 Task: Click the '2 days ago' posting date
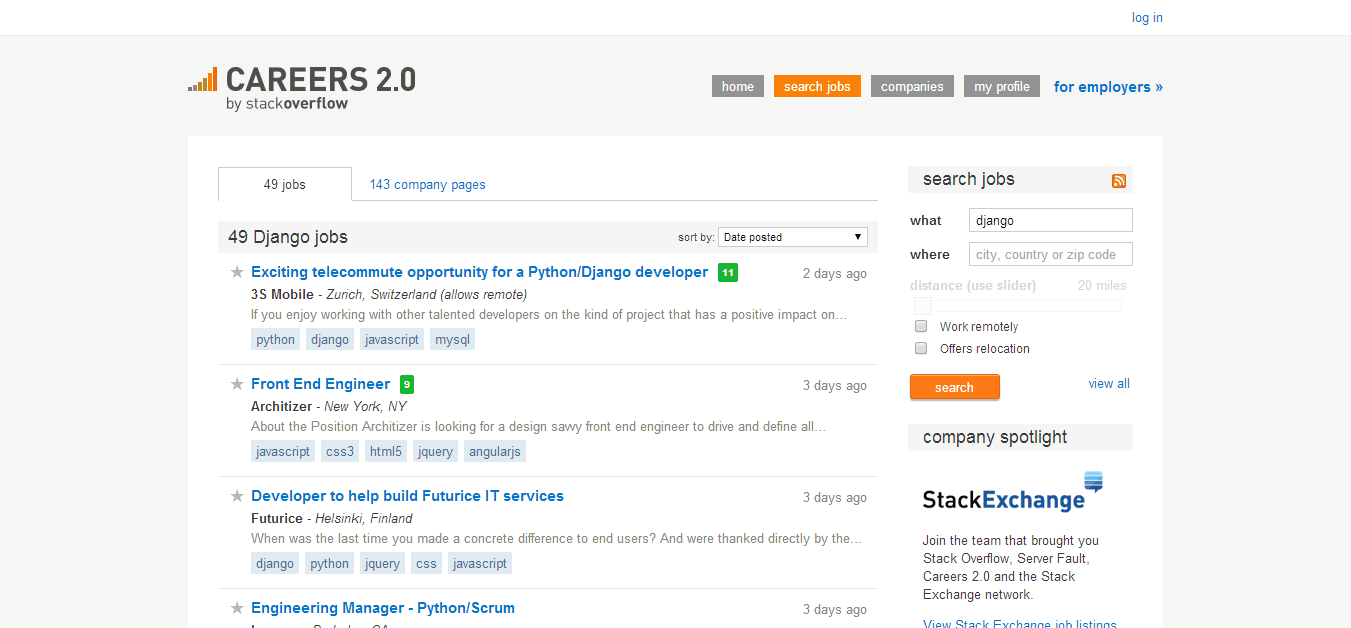pyautogui.click(x=835, y=274)
